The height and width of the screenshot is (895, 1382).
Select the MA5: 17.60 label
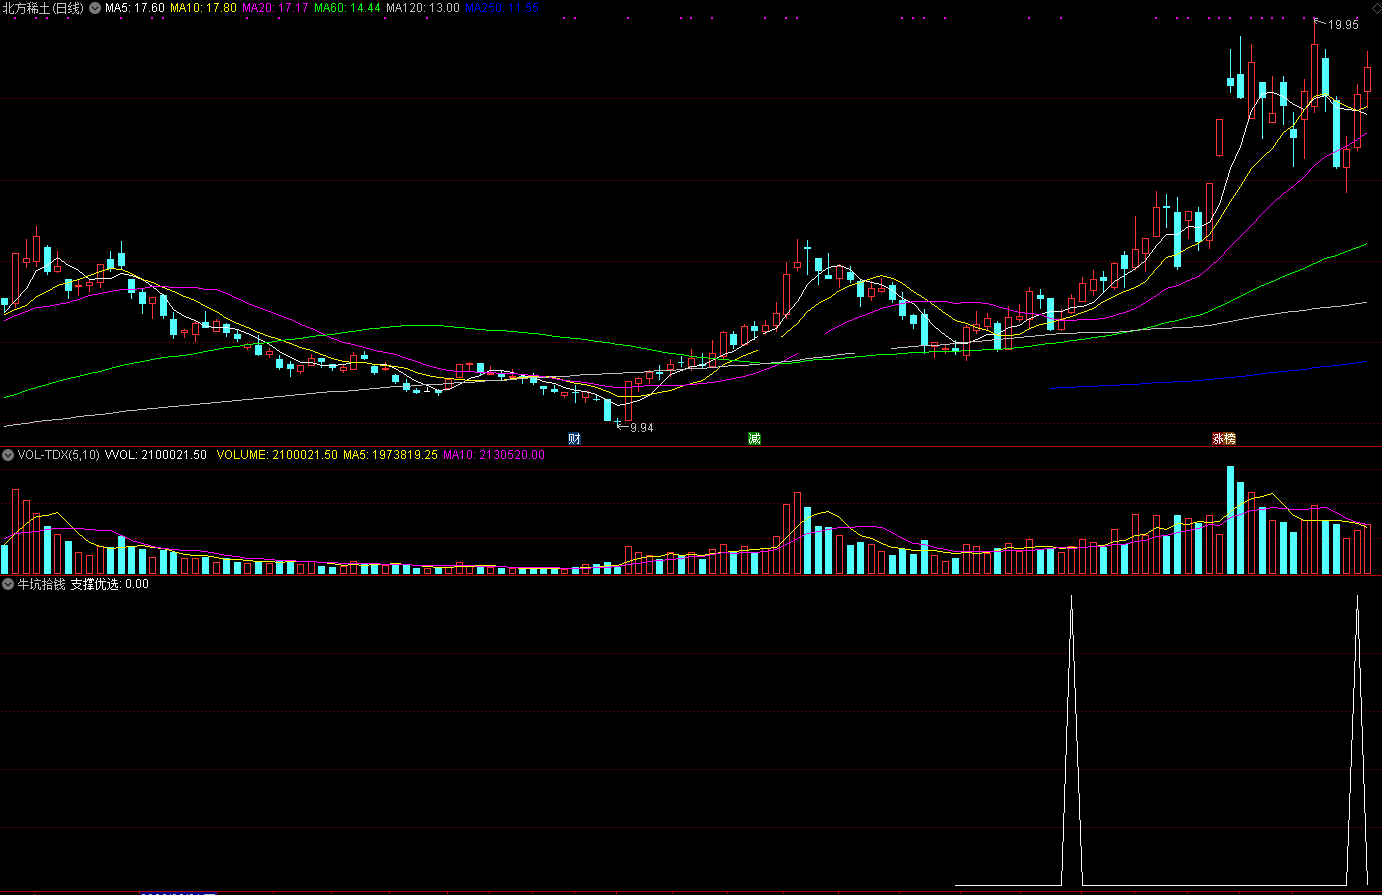(x=135, y=8)
